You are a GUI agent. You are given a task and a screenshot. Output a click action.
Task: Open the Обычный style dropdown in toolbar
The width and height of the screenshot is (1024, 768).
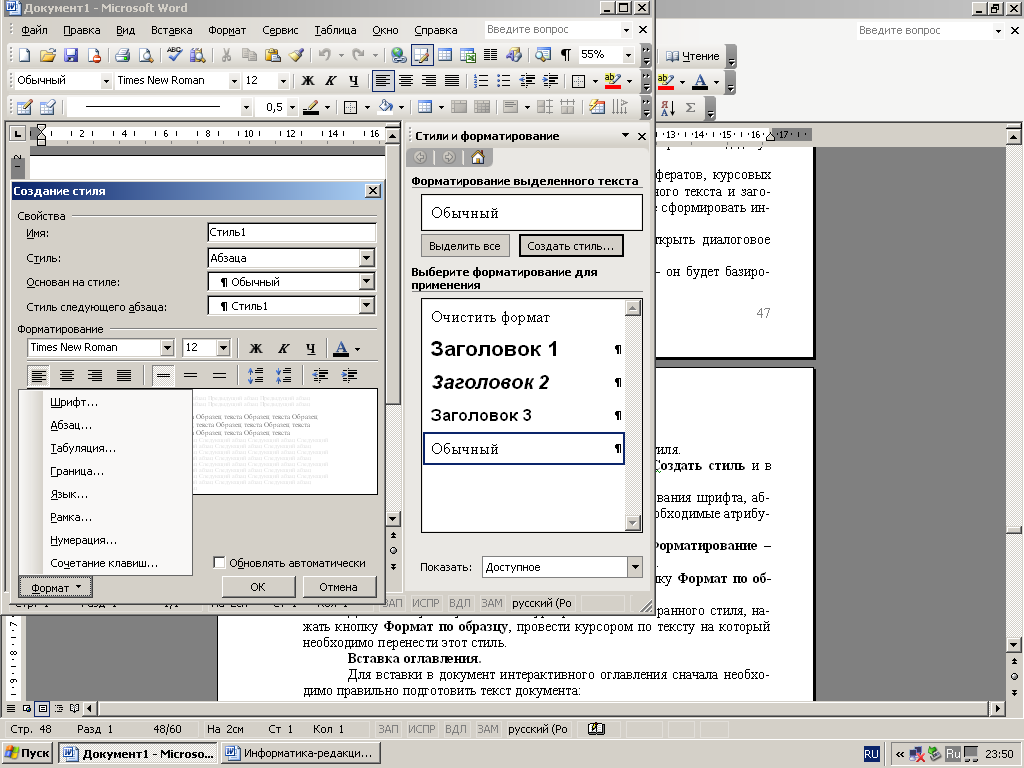tap(106, 81)
